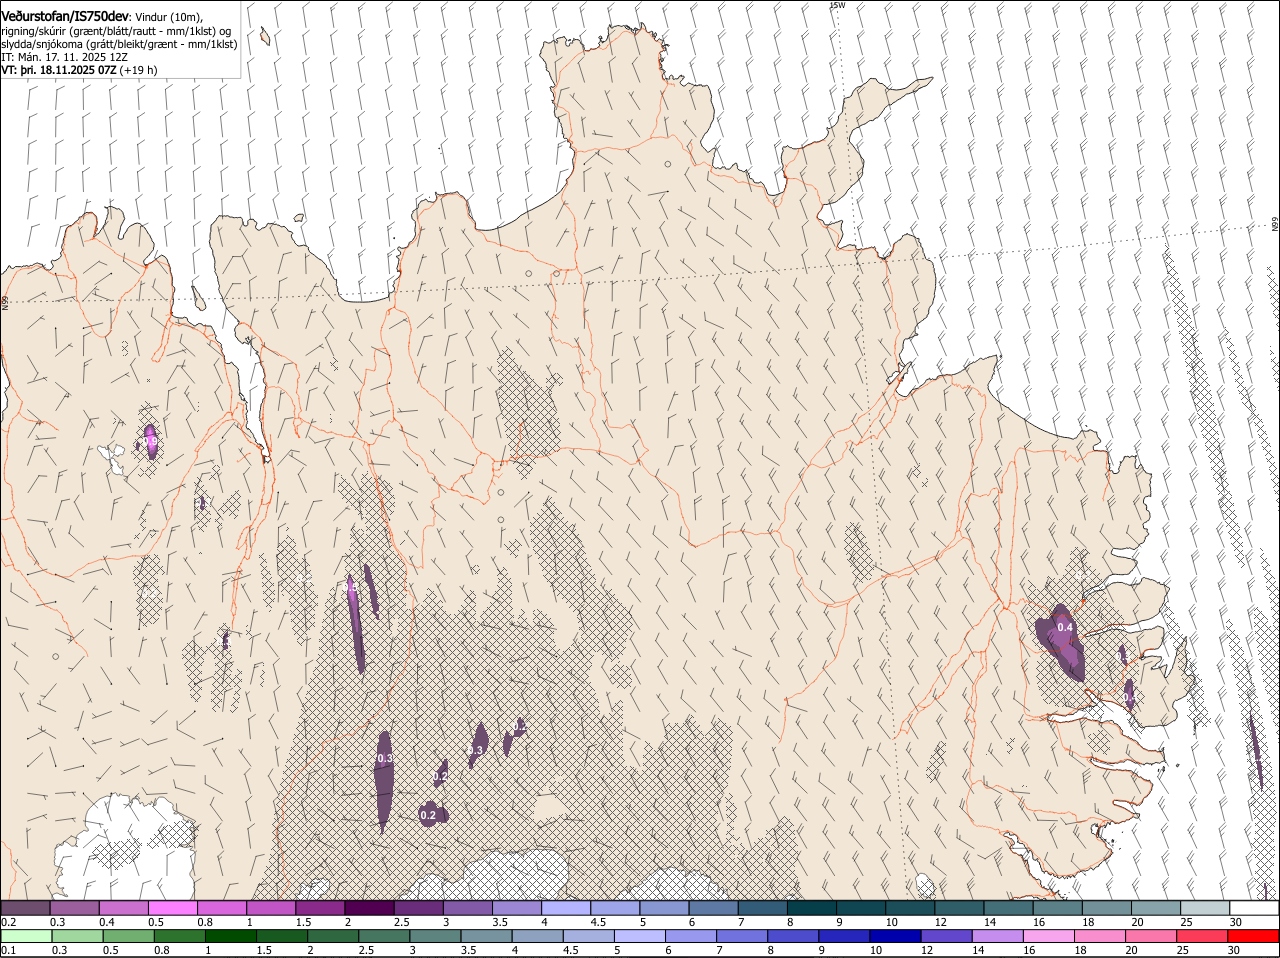Click the upper legend swatch between 0.2 and 0.3
This screenshot has height=958, width=1280.
coord(25,908)
